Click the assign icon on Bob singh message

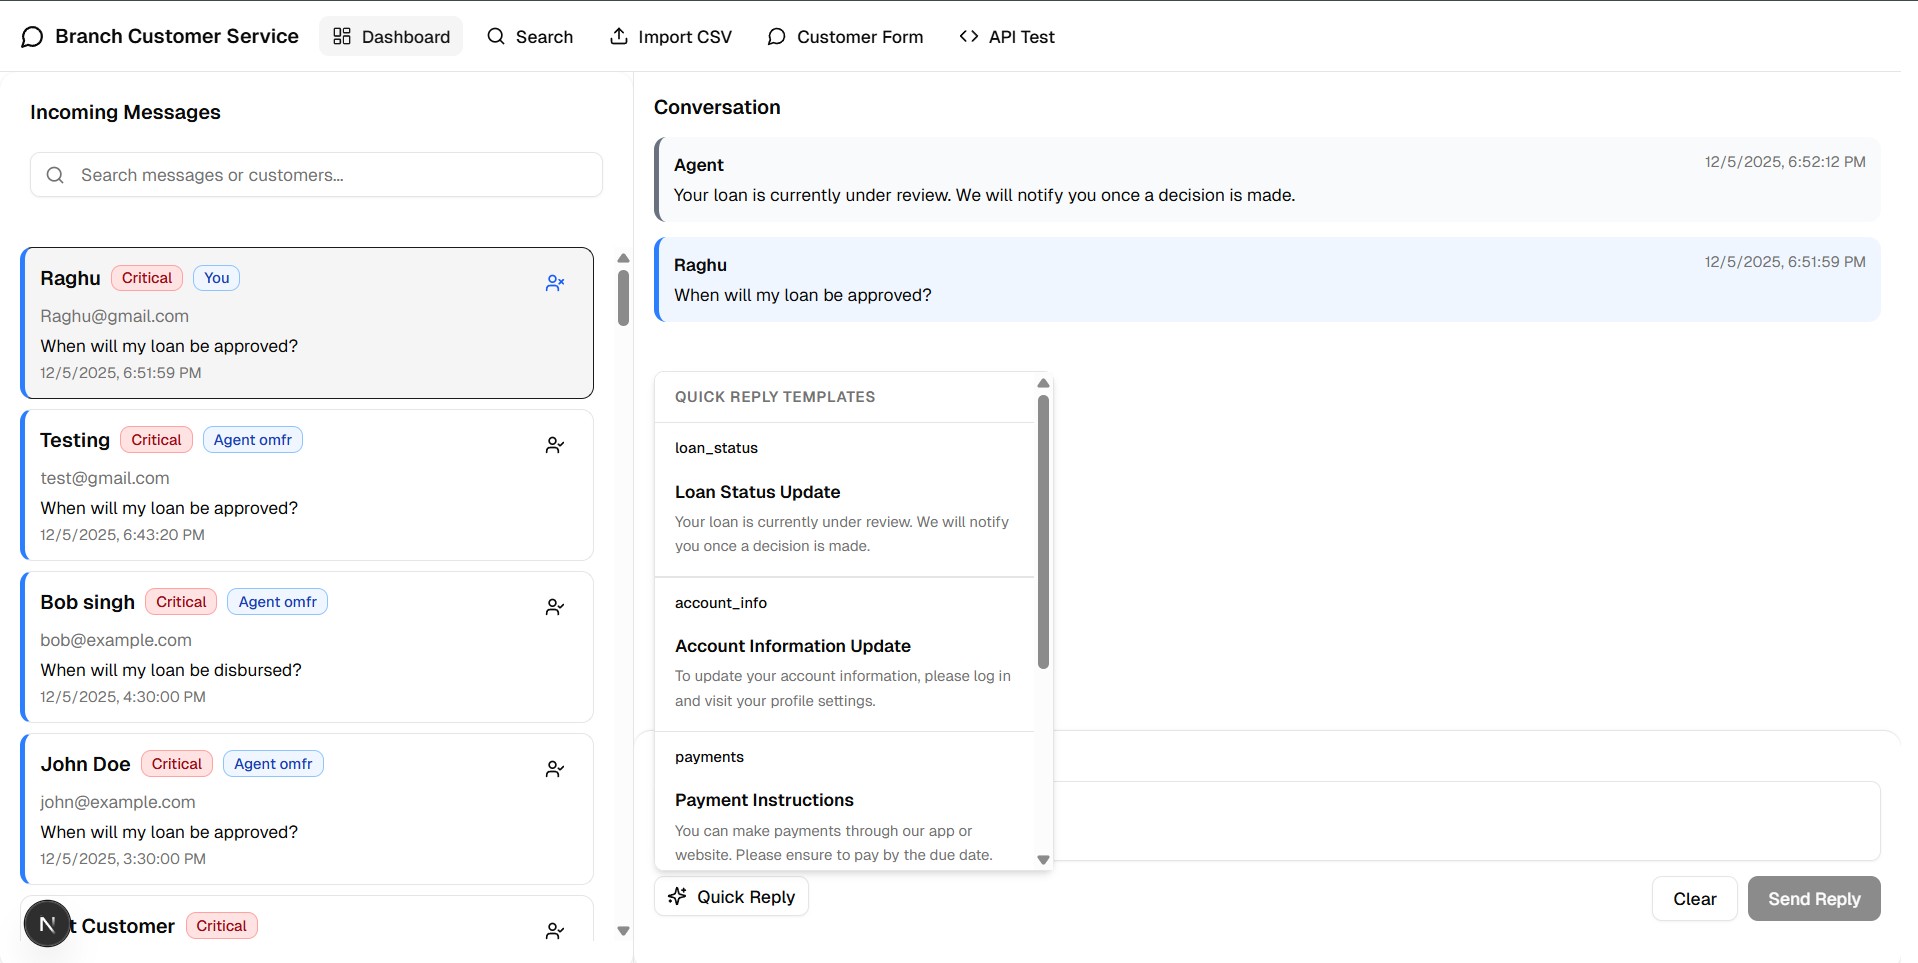pos(555,607)
